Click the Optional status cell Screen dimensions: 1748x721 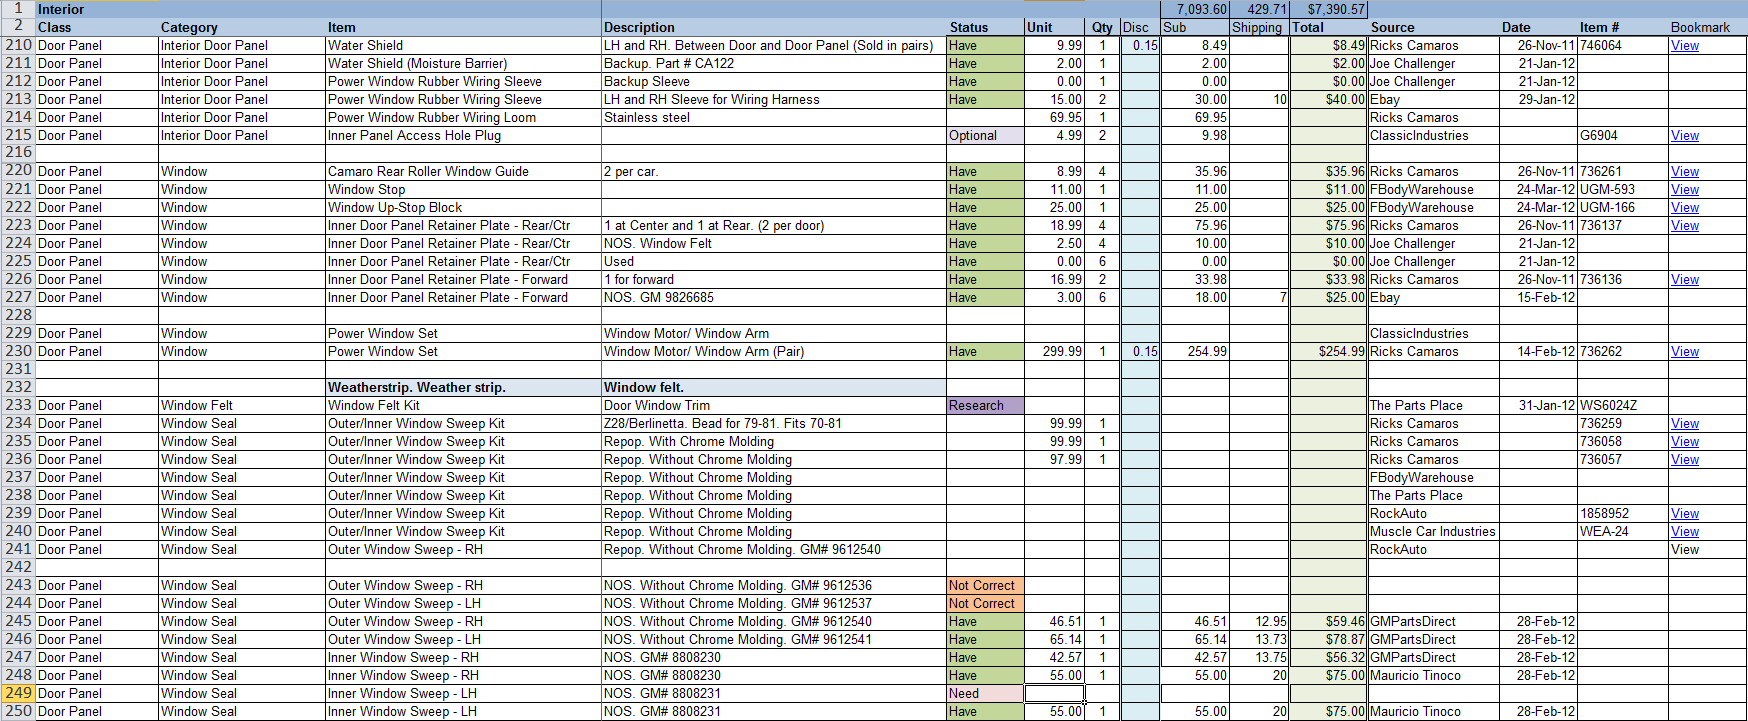tap(985, 135)
